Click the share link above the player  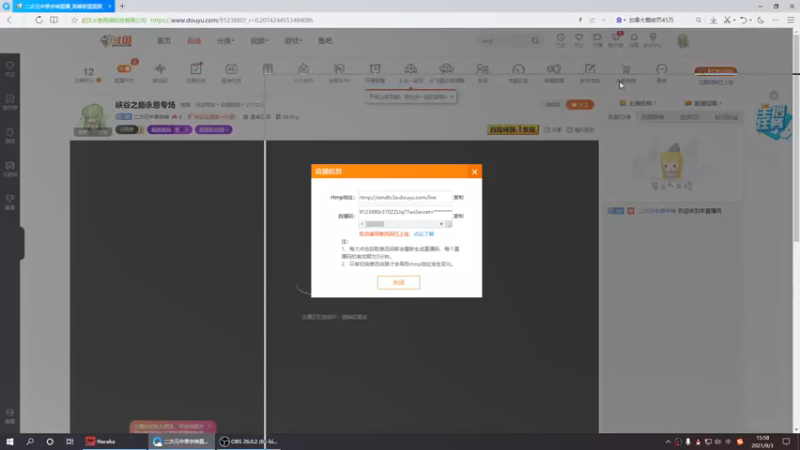pos(553,130)
